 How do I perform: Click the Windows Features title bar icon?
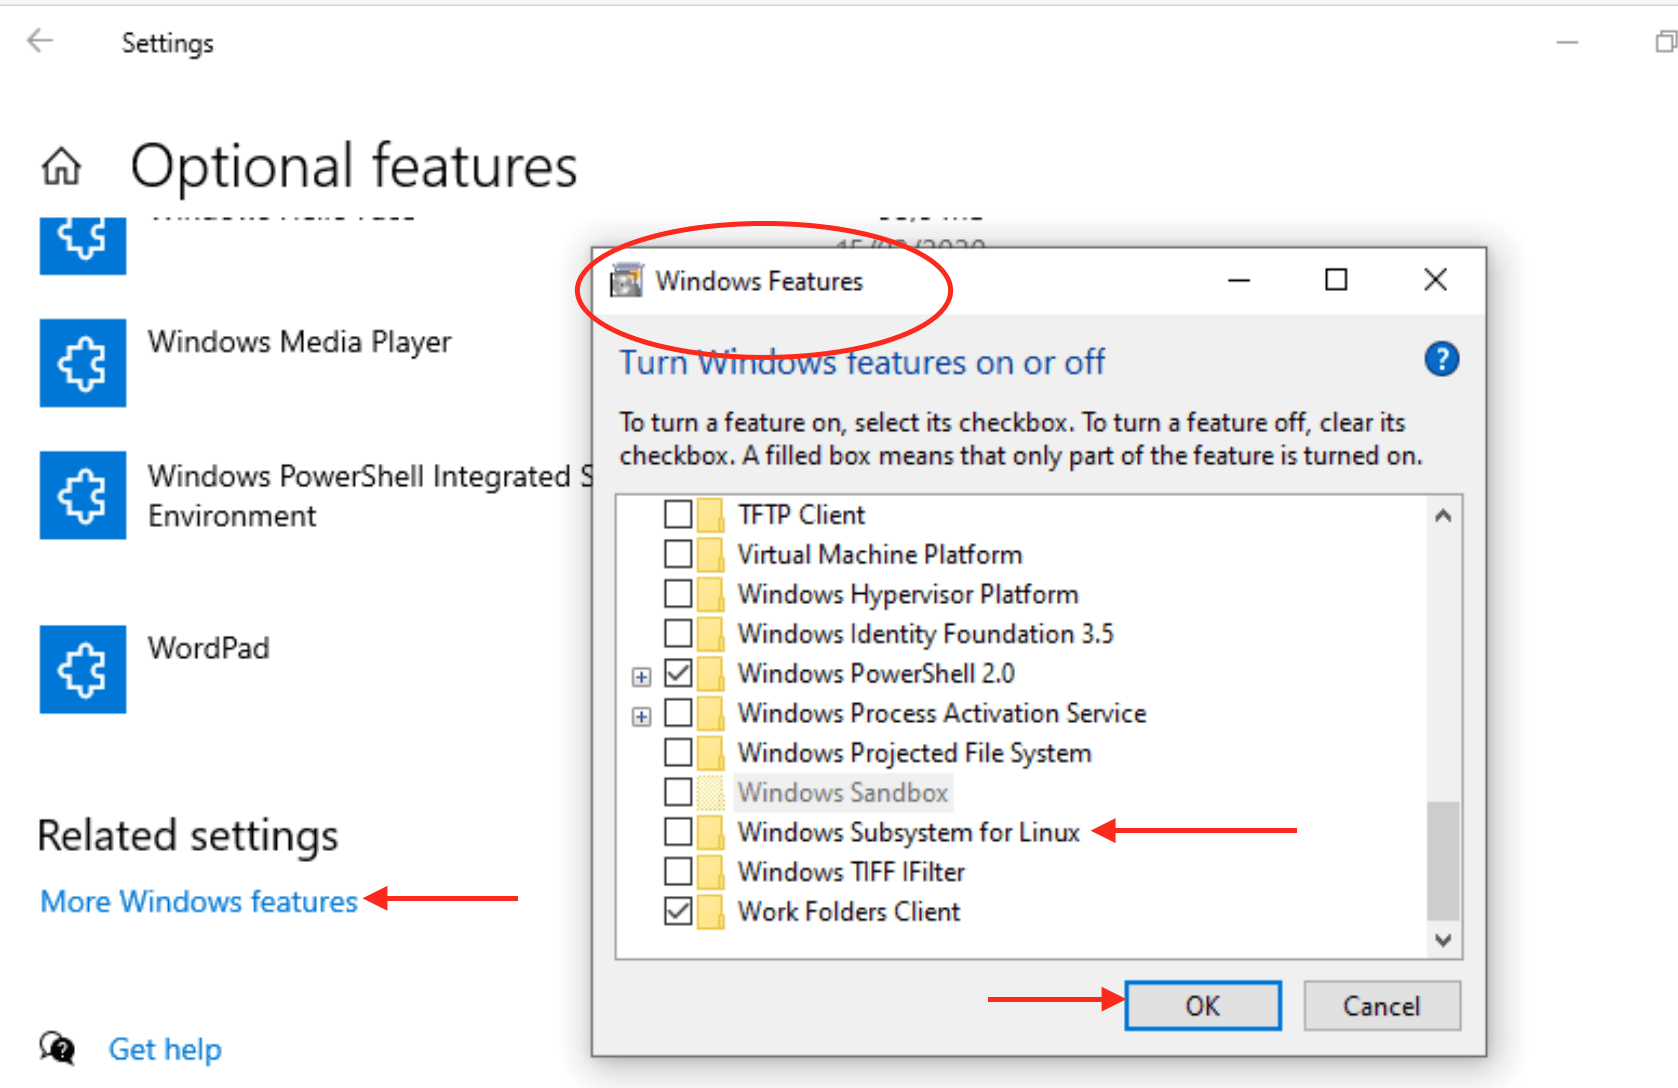point(627,281)
